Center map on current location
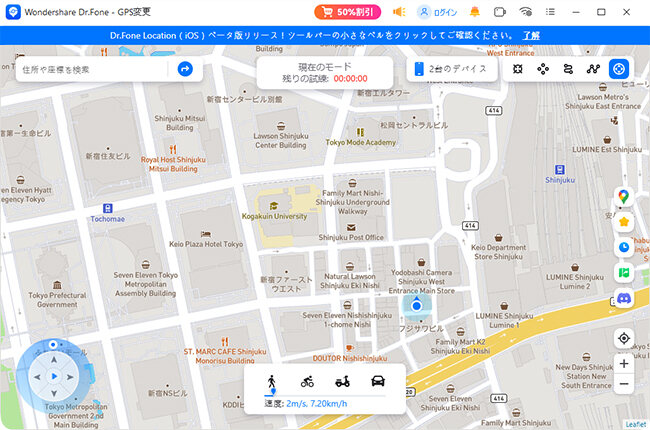Viewport: 650px width, 430px height. coord(624,338)
